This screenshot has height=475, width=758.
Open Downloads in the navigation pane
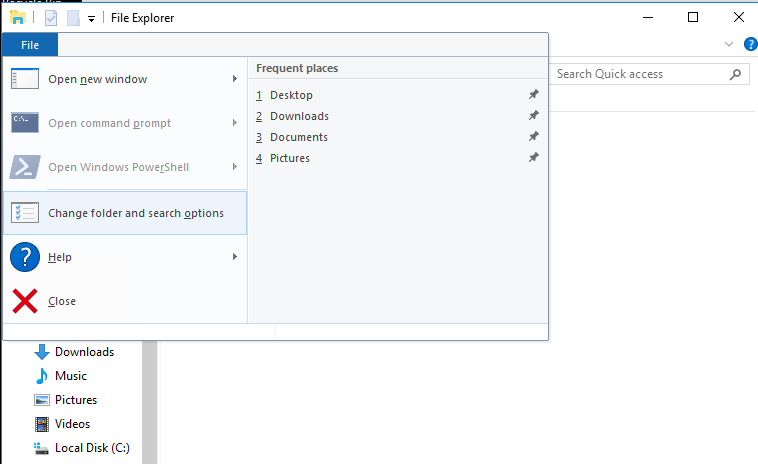(84, 352)
